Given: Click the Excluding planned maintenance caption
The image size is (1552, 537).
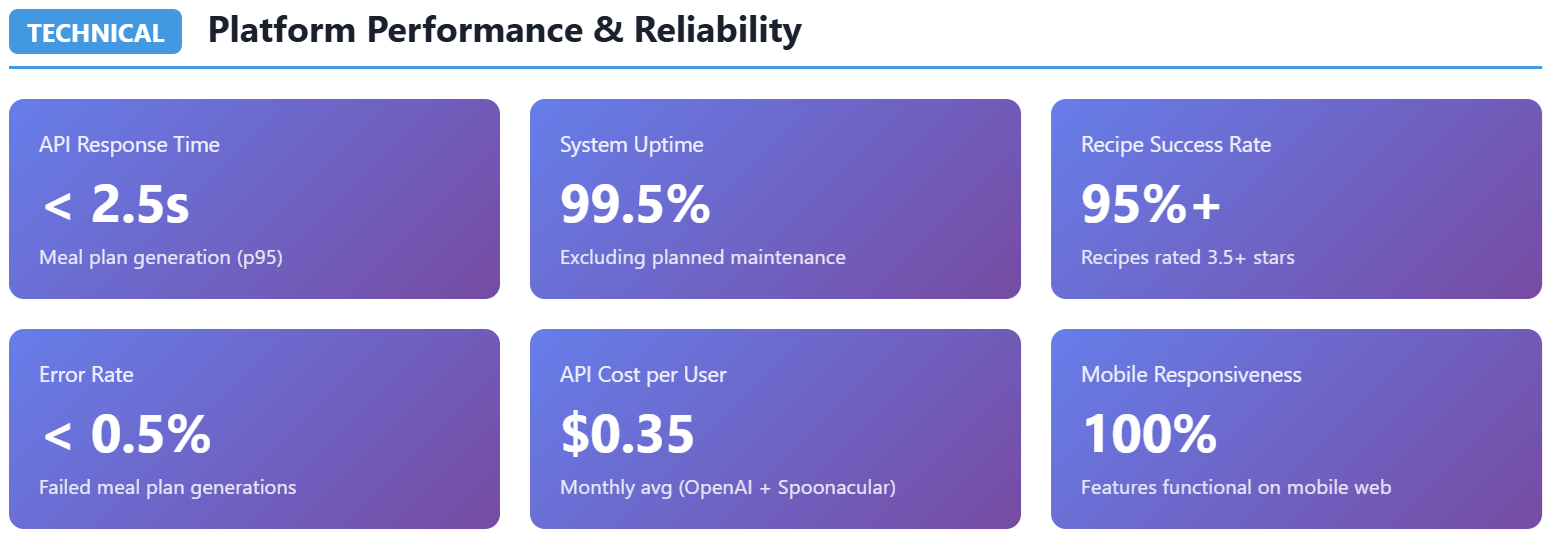Looking at the screenshot, I should [702, 258].
